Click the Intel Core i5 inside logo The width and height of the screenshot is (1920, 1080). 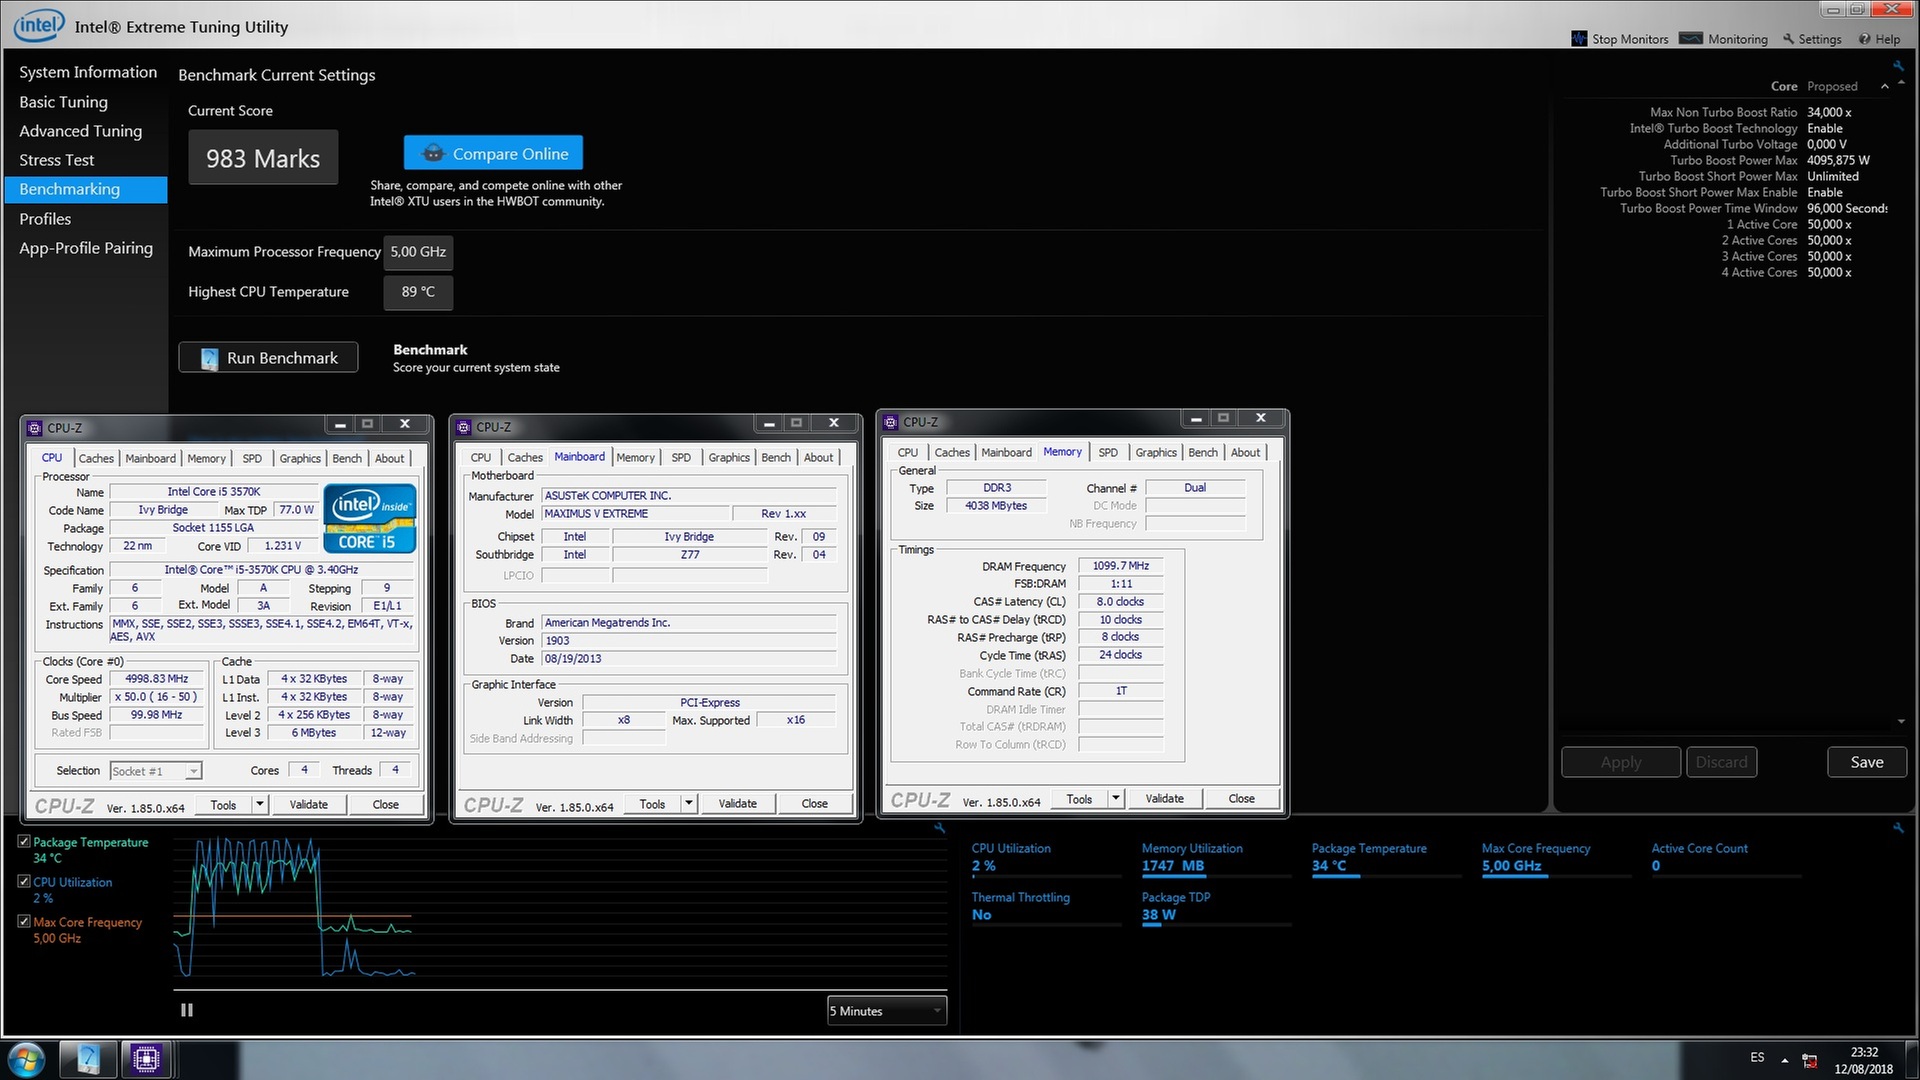369,519
